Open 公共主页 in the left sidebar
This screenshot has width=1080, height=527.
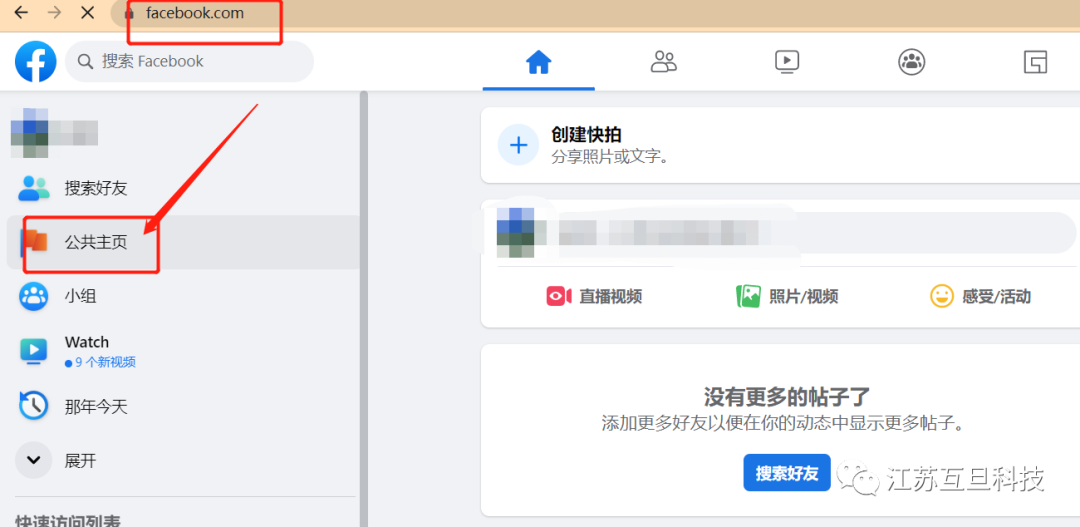click(x=96, y=242)
